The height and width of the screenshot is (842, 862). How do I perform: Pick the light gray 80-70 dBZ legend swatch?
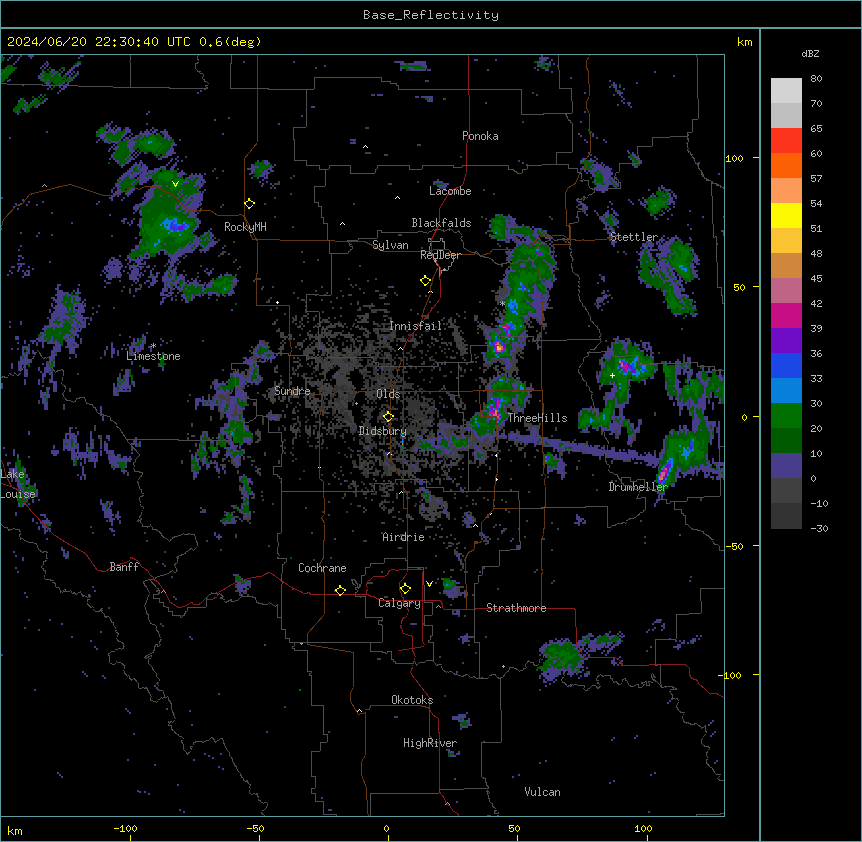tap(786, 91)
